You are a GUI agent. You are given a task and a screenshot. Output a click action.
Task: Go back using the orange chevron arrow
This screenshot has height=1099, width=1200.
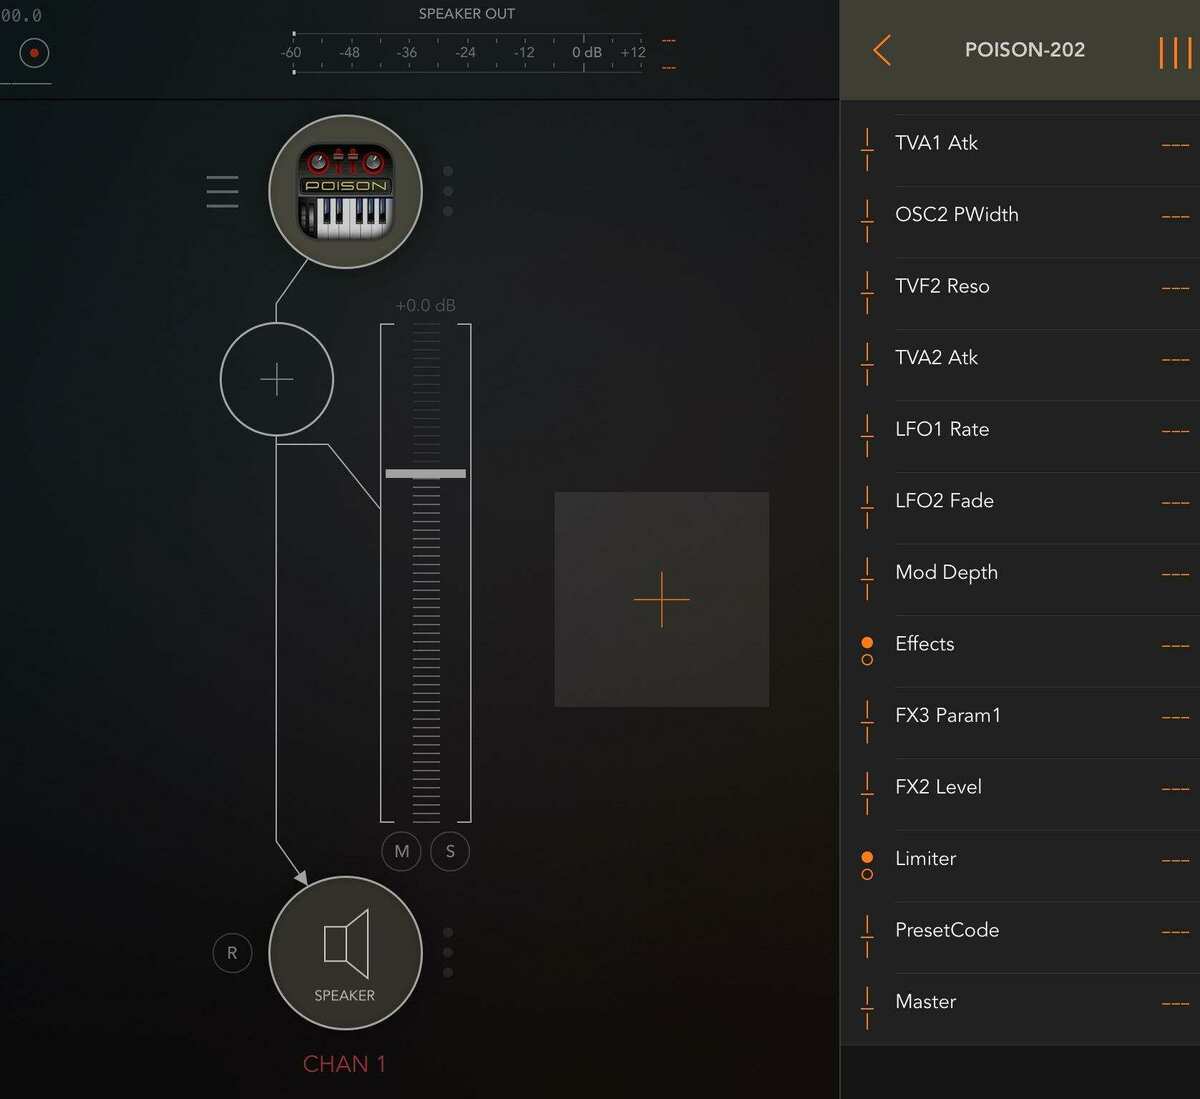click(x=881, y=50)
